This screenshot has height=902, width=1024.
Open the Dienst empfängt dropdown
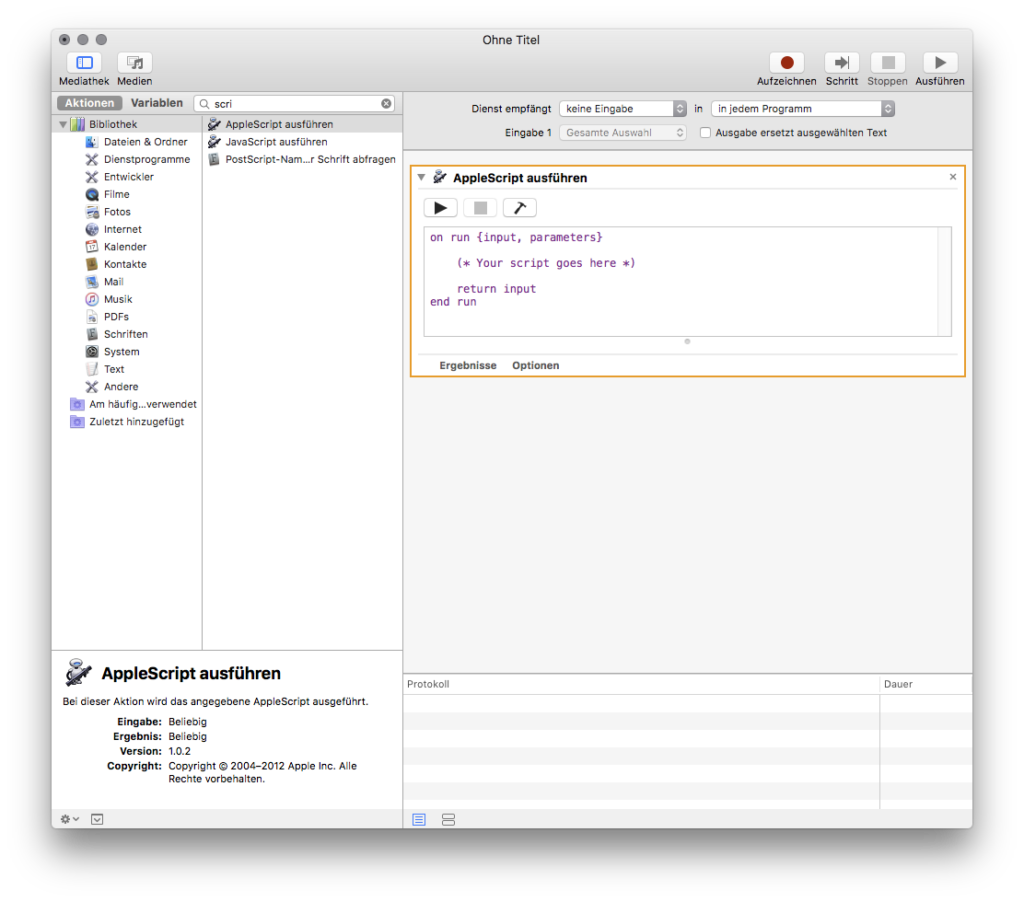[x=623, y=108]
